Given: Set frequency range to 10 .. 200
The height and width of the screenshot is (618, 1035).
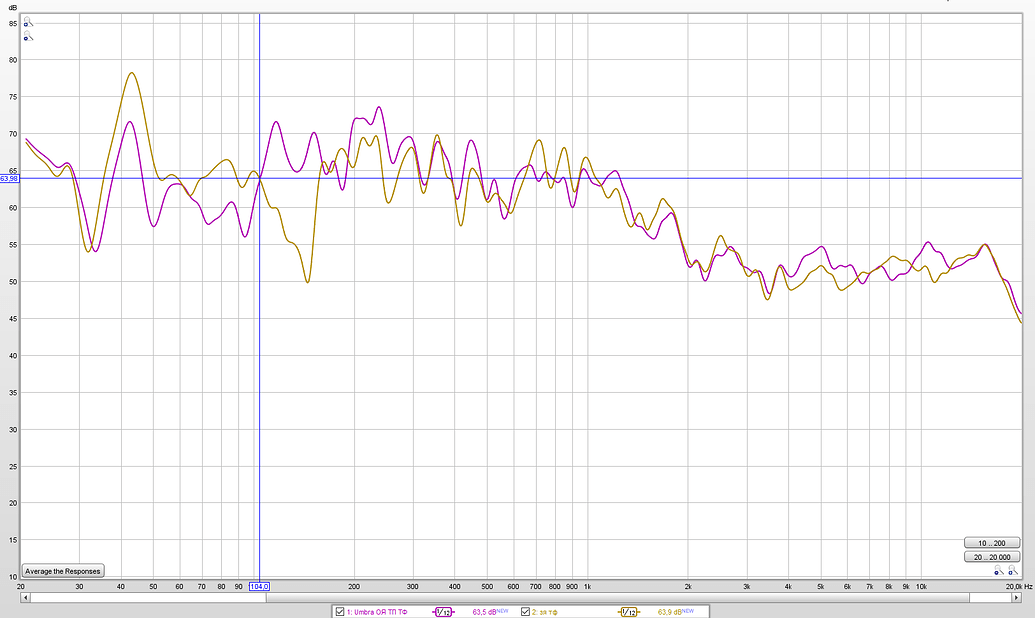Looking at the screenshot, I should click(992, 543).
